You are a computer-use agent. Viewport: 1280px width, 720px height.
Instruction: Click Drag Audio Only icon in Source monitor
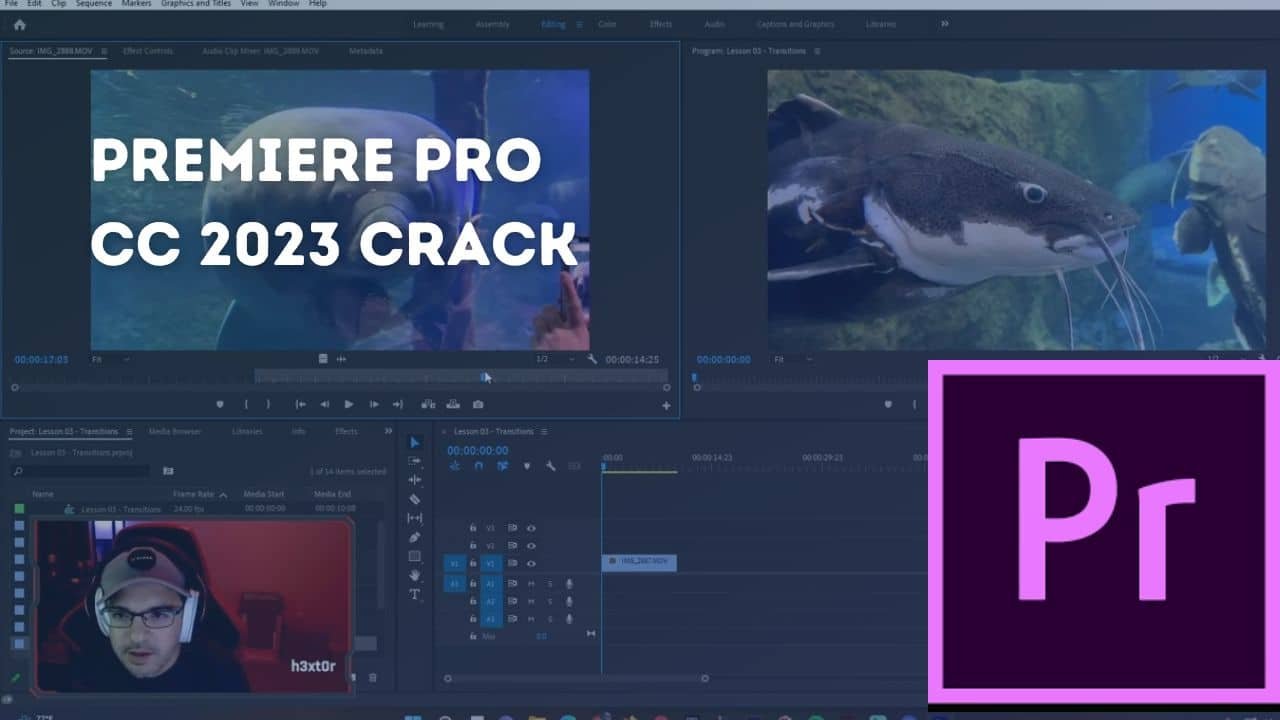coord(341,358)
